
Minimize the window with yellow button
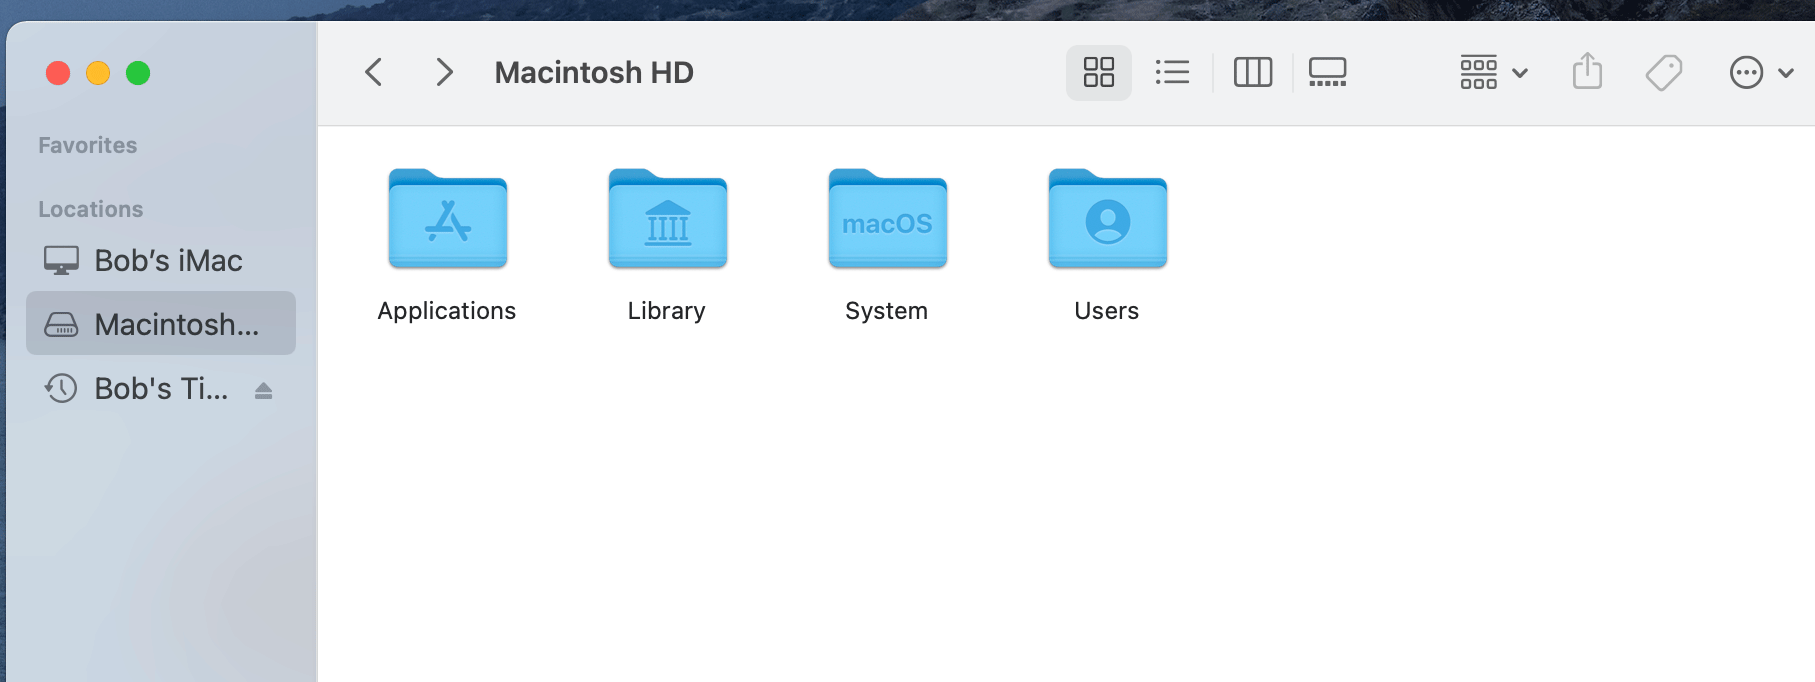pos(98,73)
